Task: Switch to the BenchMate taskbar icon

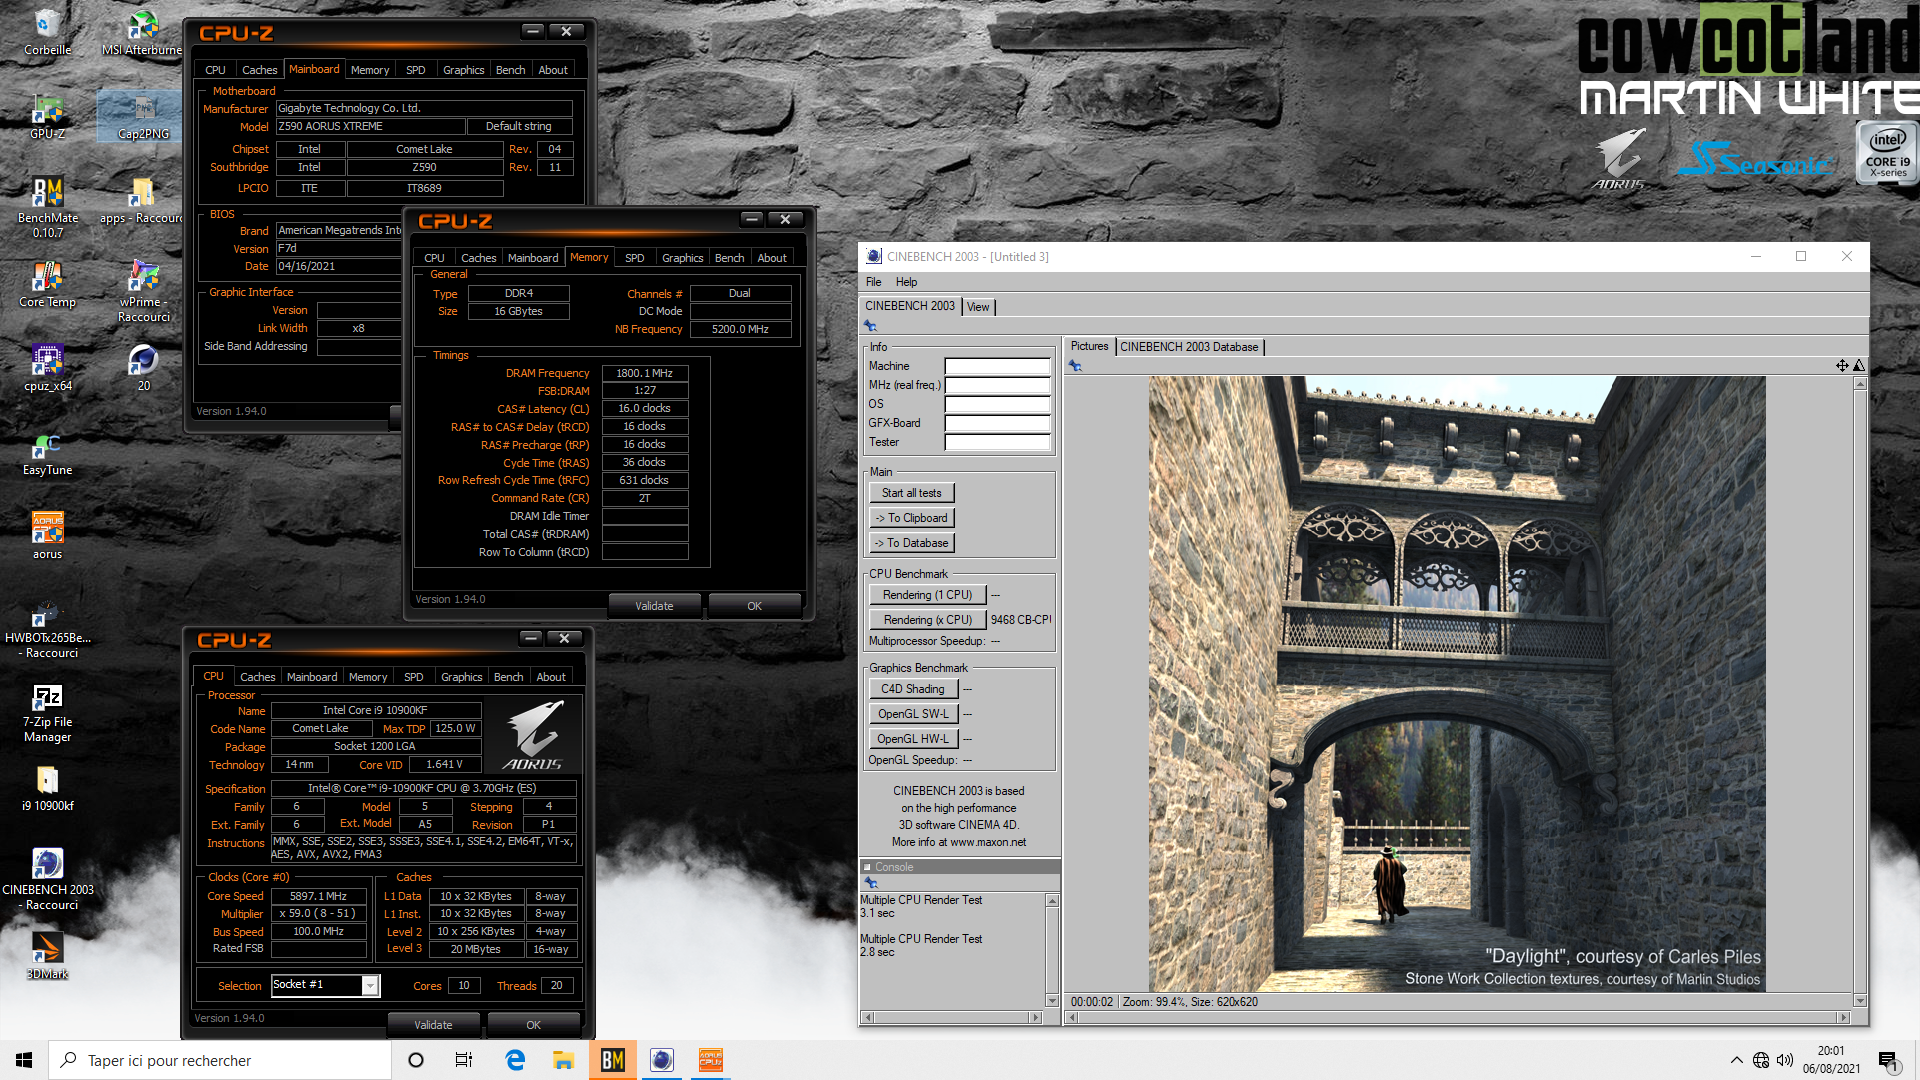Action: [x=613, y=1060]
